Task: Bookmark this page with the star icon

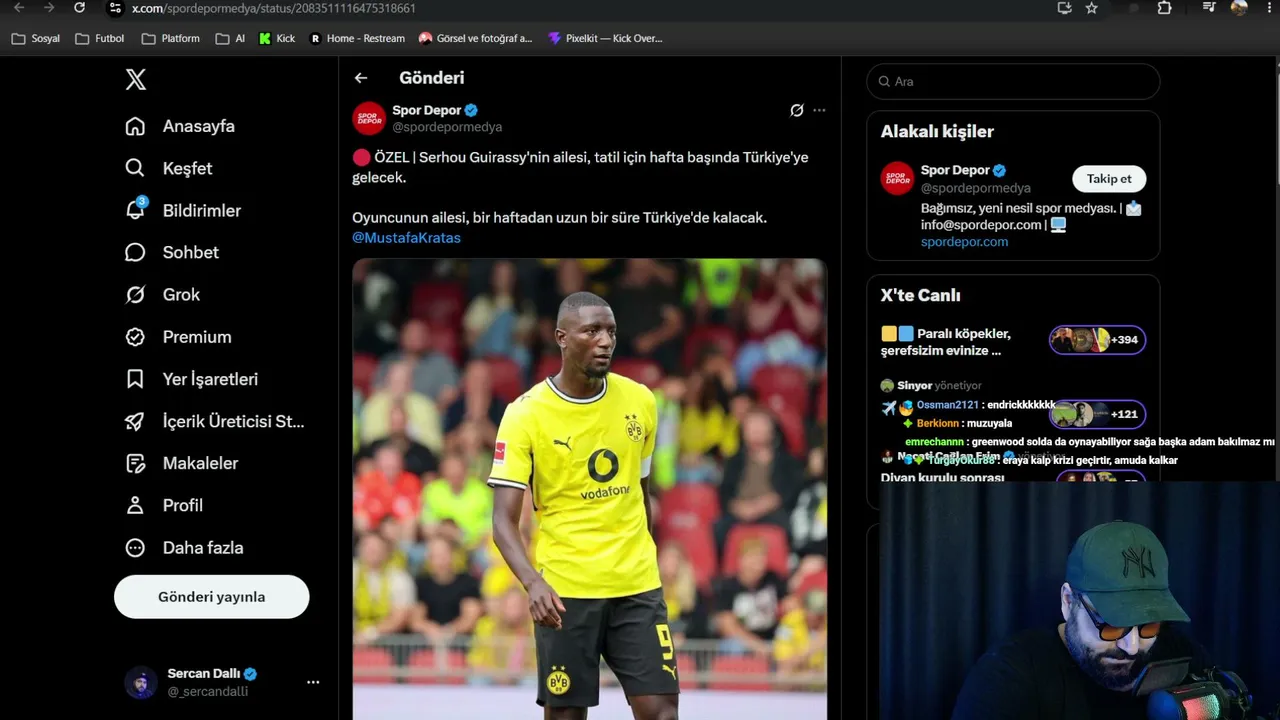Action: [x=1092, y=8]
